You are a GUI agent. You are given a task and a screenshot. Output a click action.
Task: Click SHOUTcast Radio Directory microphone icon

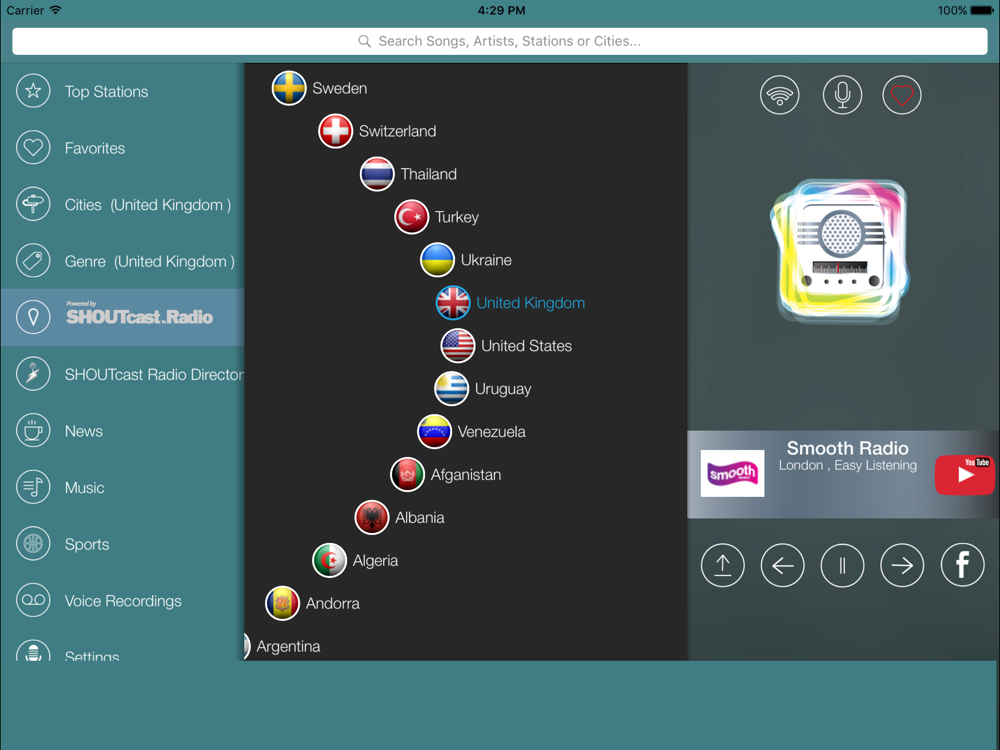click(33, 374)
